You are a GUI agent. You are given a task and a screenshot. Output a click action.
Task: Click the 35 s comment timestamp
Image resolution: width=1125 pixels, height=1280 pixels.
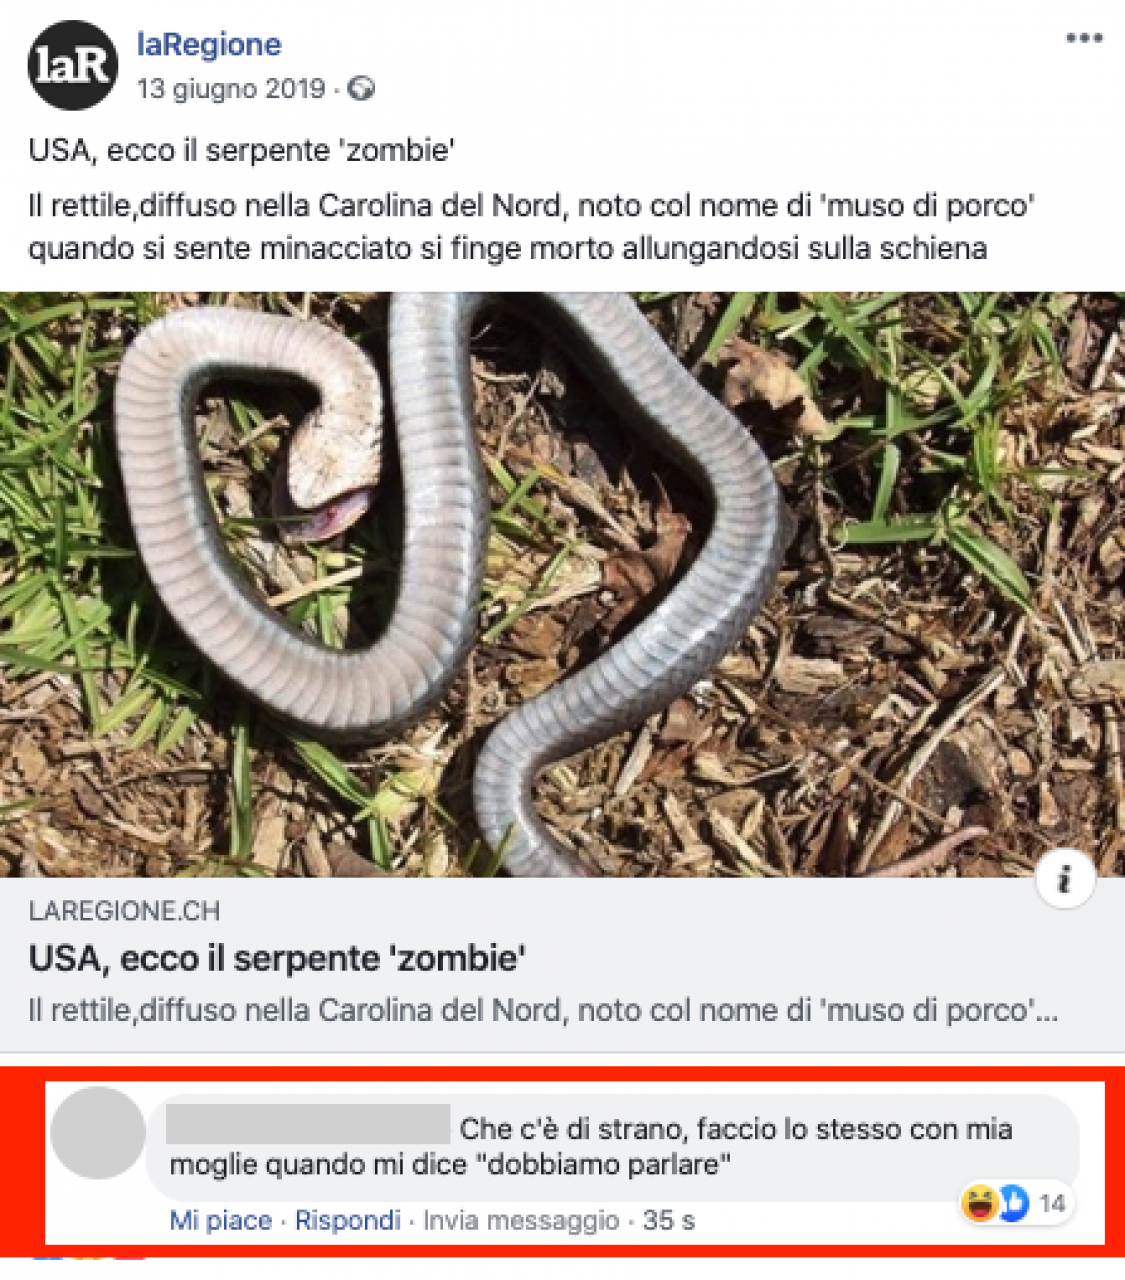668,1220
